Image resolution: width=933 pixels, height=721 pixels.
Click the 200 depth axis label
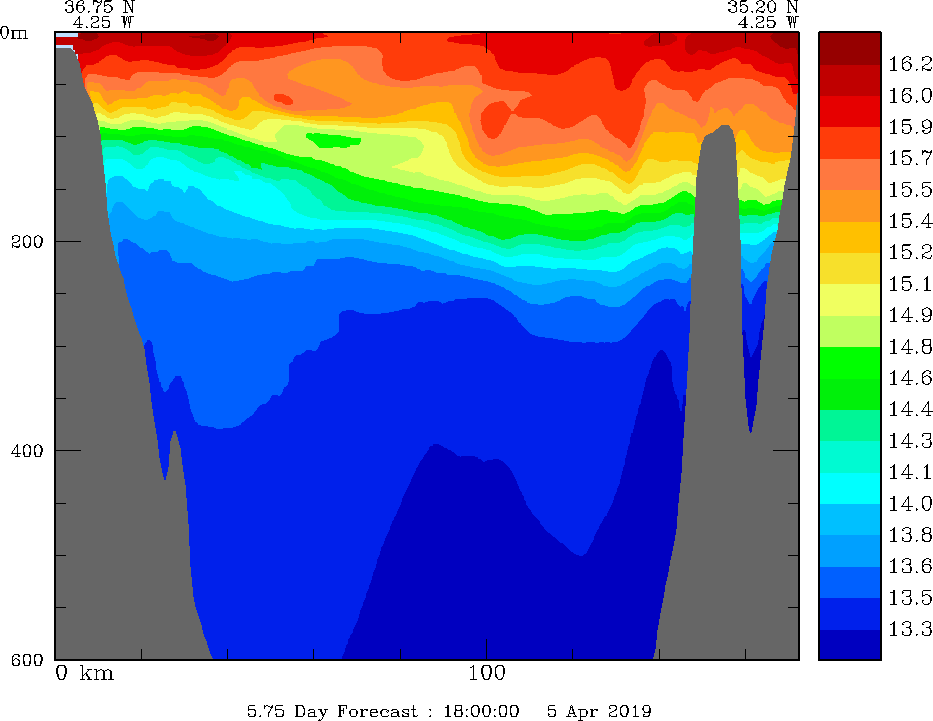(x=27, y=242)
